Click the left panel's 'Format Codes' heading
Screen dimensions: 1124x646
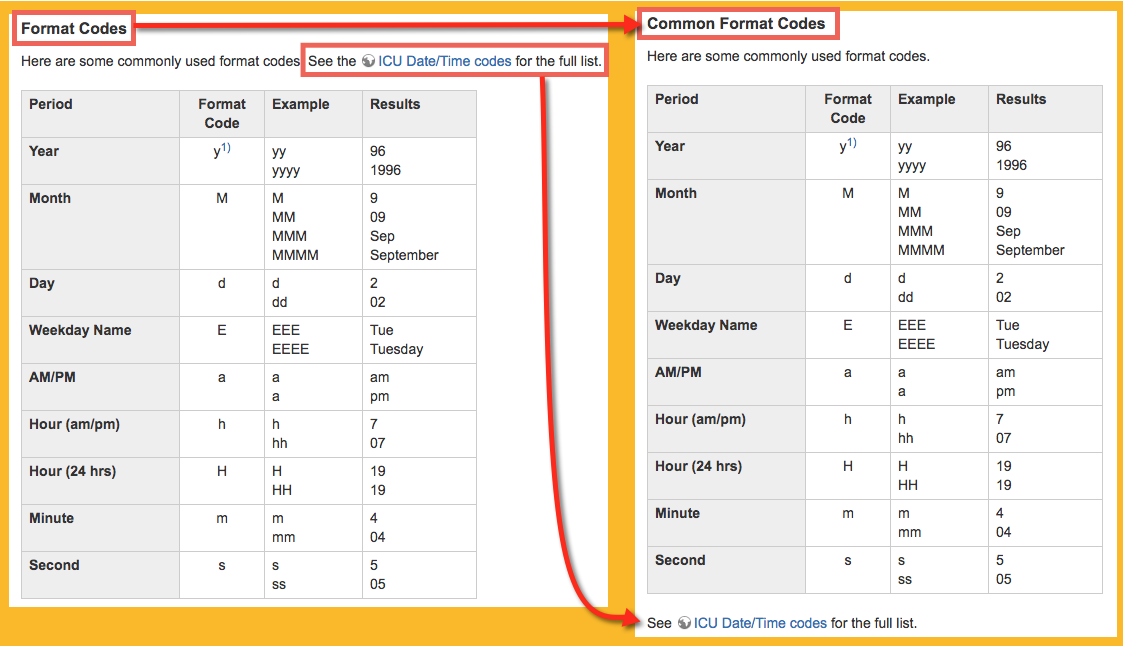click(x=74, y=28)
